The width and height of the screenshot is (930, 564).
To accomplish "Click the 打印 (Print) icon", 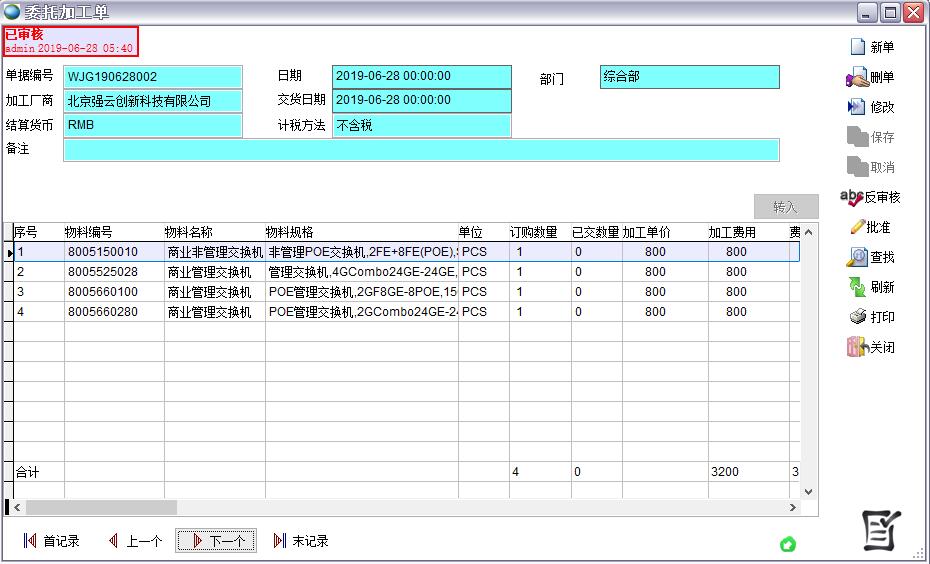I will click(x=857, y=317).
